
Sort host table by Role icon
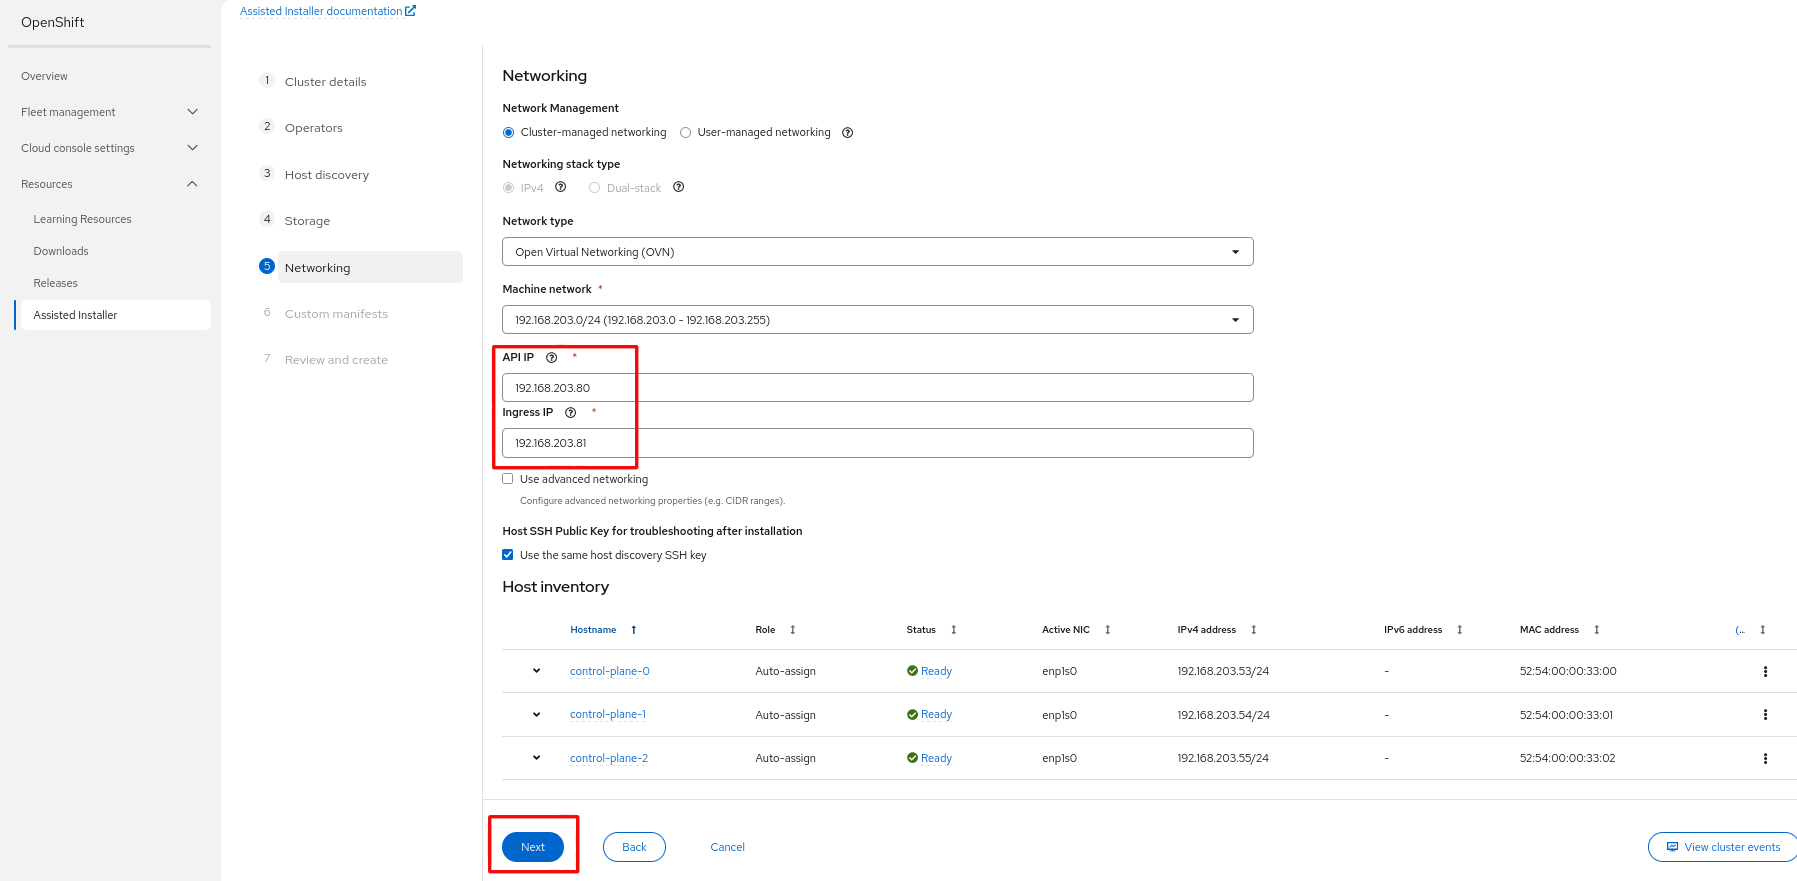pos(792,630)
